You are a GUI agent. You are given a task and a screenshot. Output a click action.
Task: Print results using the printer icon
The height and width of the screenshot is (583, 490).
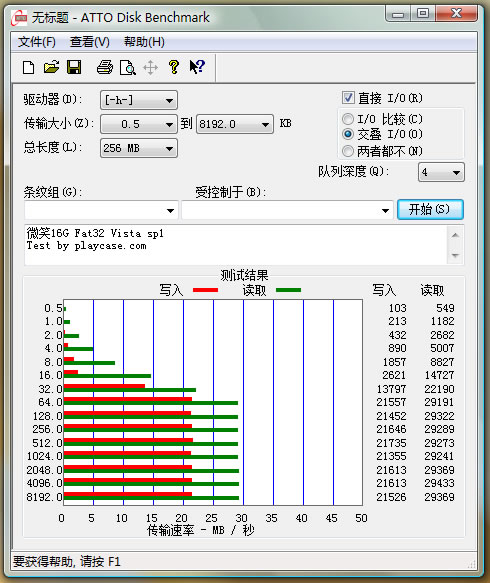click(x=105, y=67)
